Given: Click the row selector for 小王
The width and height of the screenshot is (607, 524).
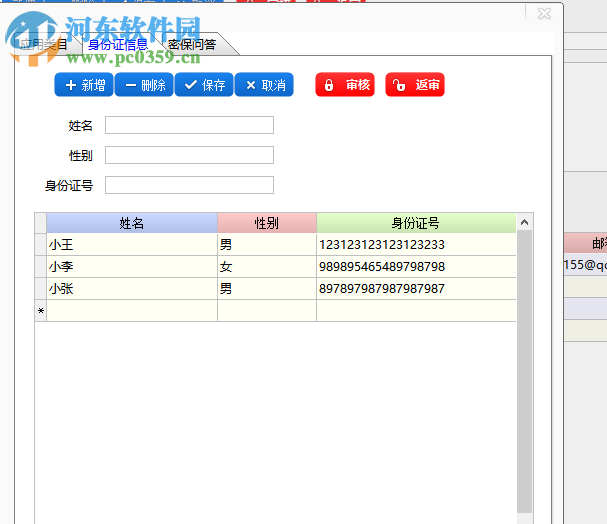Looking at the screenshot, I should [41, 244].
